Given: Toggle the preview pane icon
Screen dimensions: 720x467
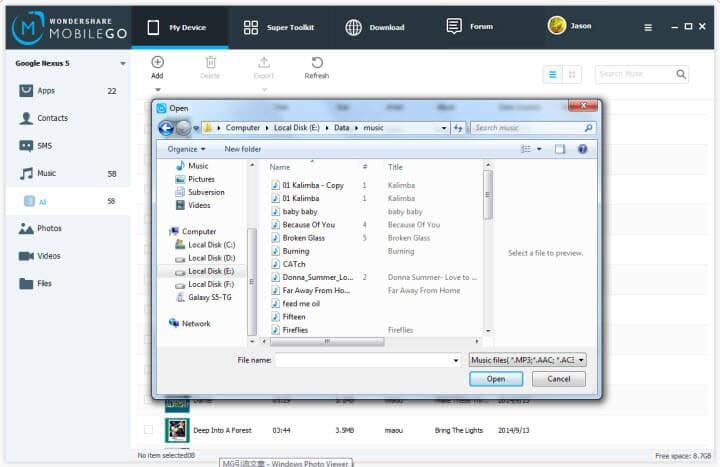Looking at the screenshot, I should point(560,149).
